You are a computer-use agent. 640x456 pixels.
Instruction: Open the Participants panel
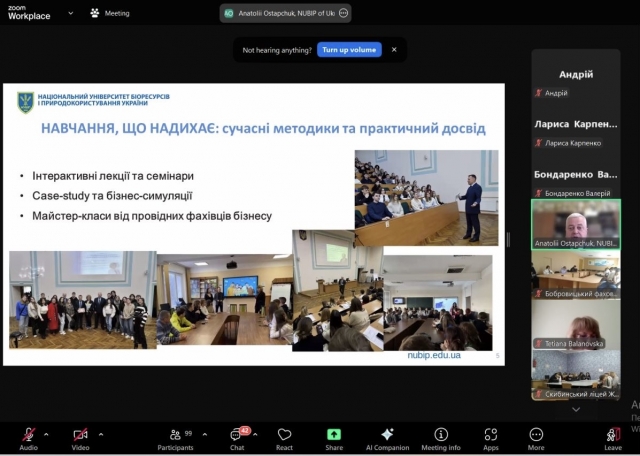(176, 438)
